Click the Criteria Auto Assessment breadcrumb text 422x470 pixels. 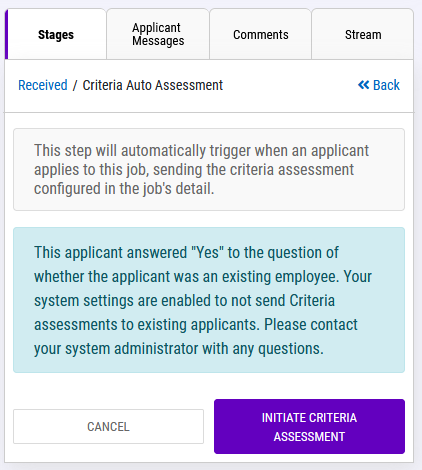point(153,85)
